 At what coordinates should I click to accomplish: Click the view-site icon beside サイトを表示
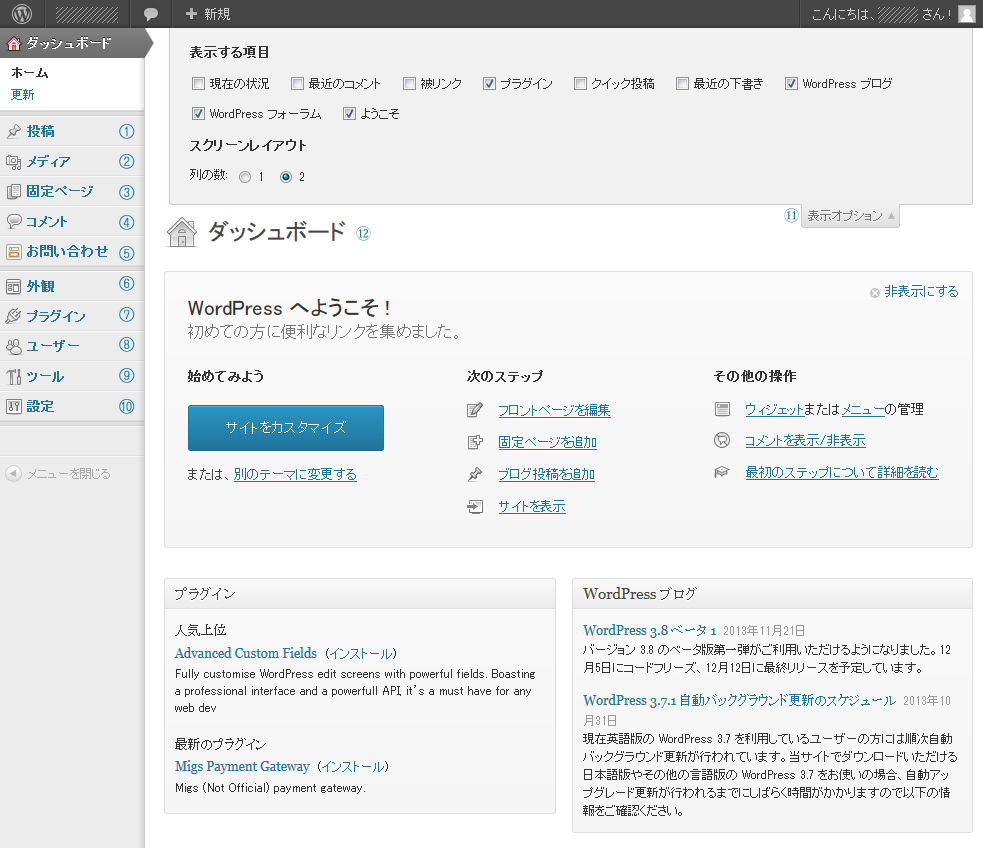(x=475, y=506)
